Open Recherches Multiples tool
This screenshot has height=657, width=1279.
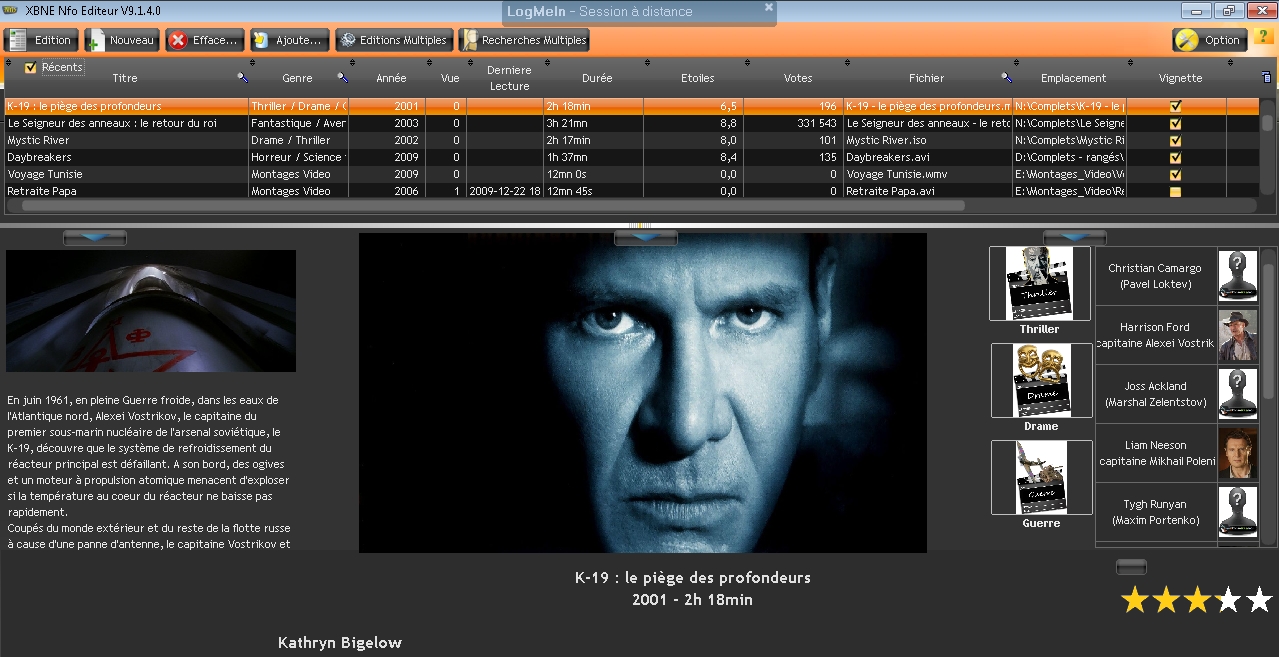point(523,40)
